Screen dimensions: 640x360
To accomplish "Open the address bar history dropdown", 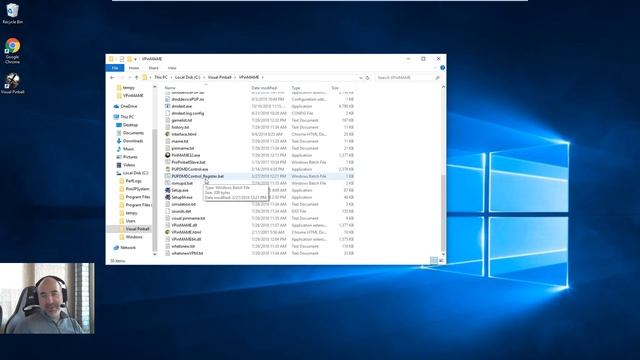I will [361, 78].
